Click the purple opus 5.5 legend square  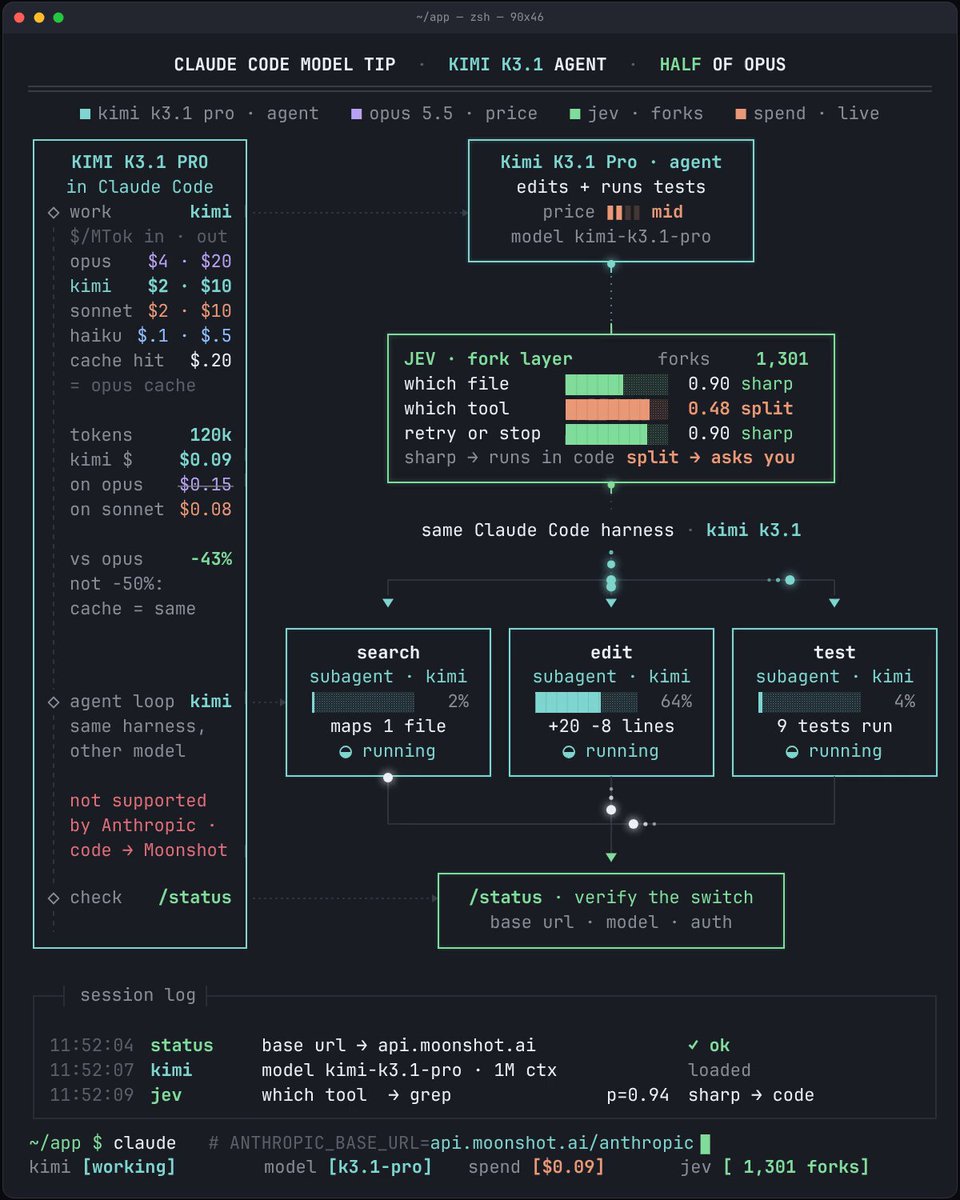tap(355, 114)
